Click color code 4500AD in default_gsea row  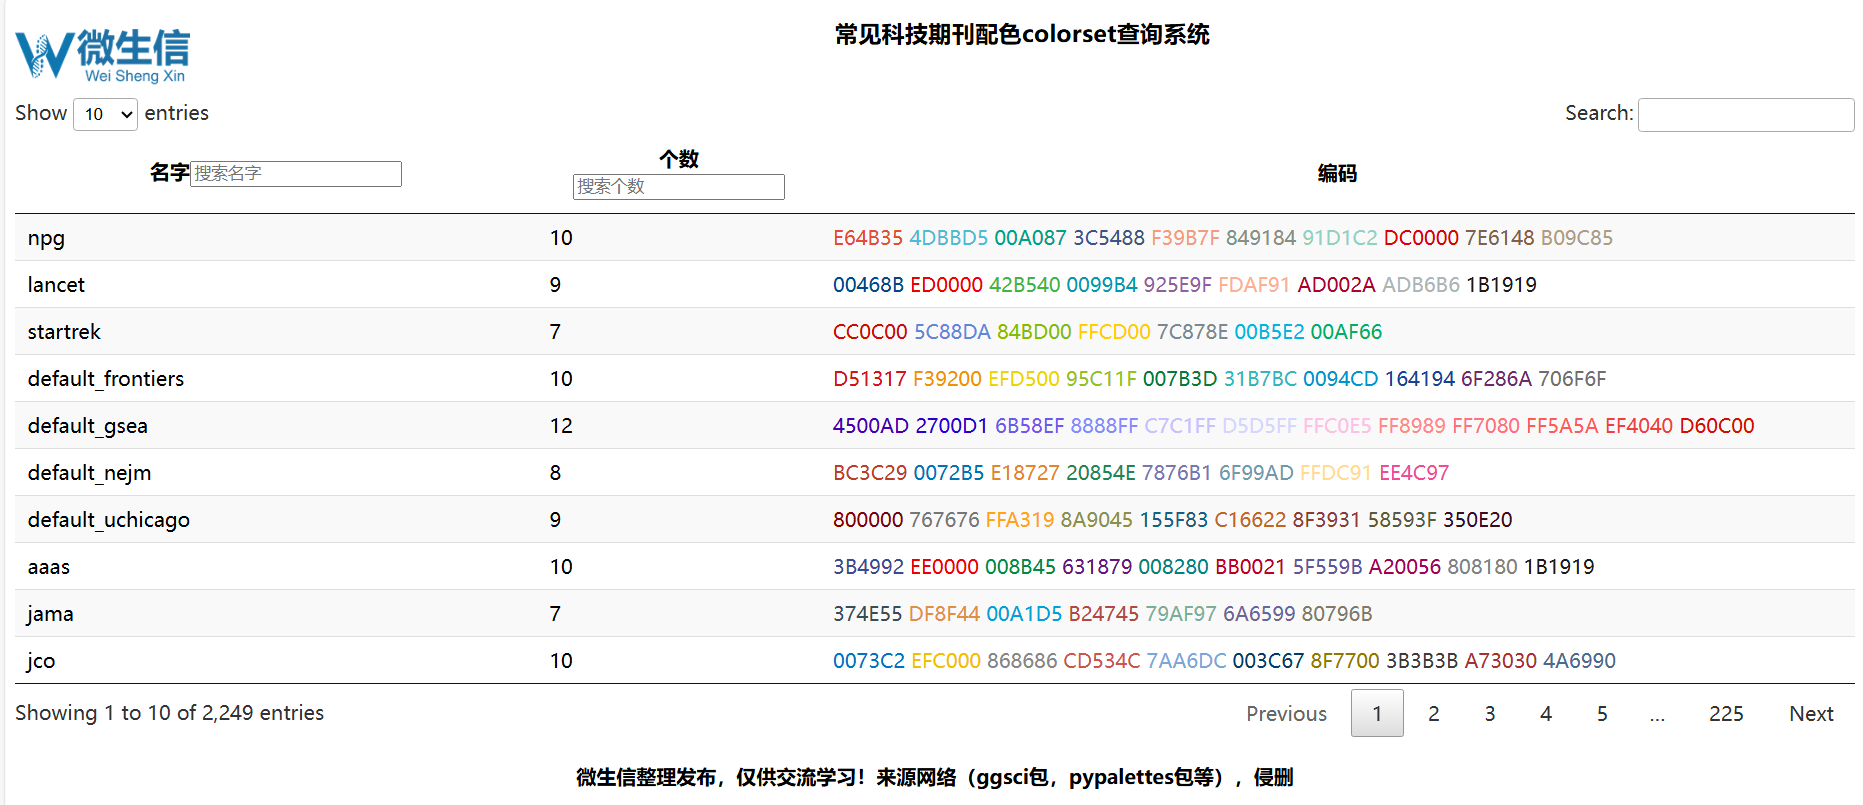coord(871,426)
